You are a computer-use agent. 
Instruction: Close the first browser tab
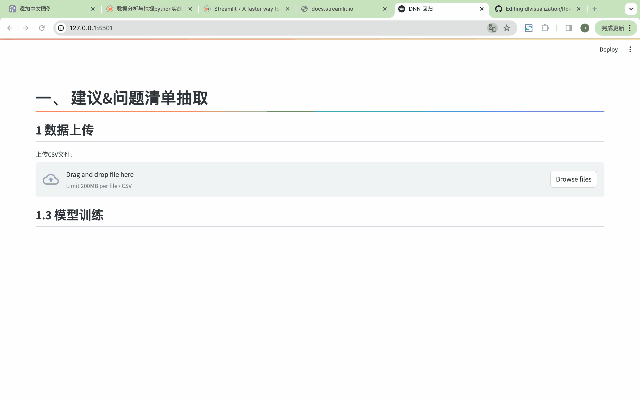click(93, 9)
